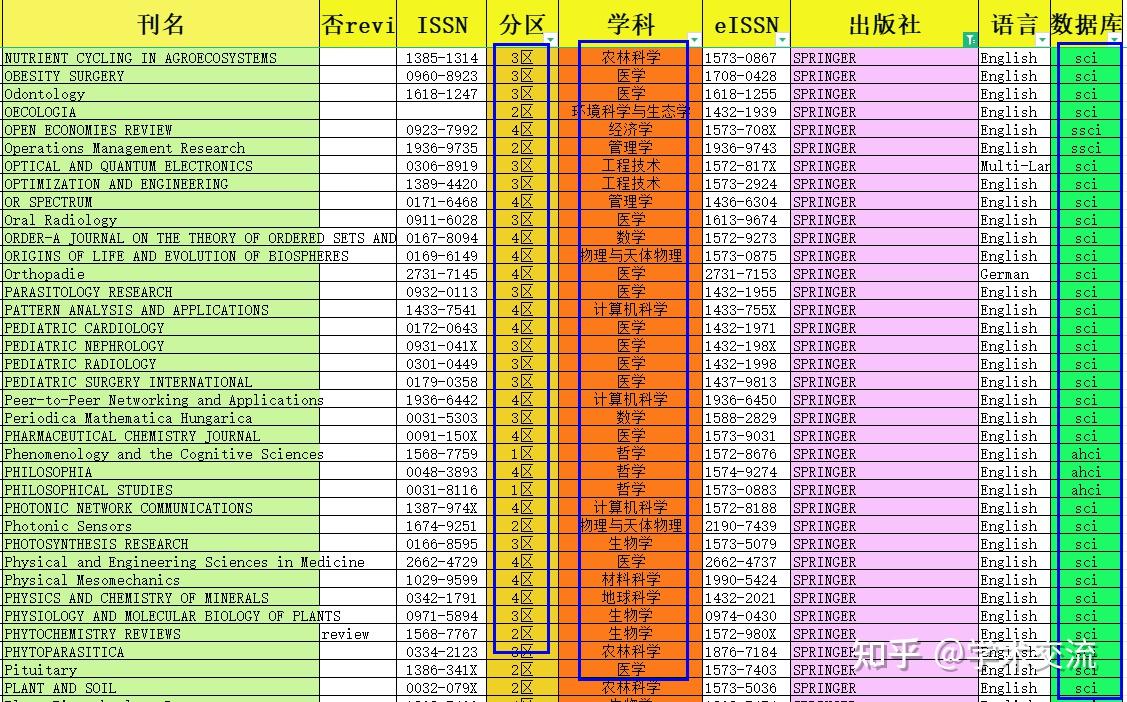1127x702 pixels.
Task: Select the 否revi column header
Action: point(357,22)
